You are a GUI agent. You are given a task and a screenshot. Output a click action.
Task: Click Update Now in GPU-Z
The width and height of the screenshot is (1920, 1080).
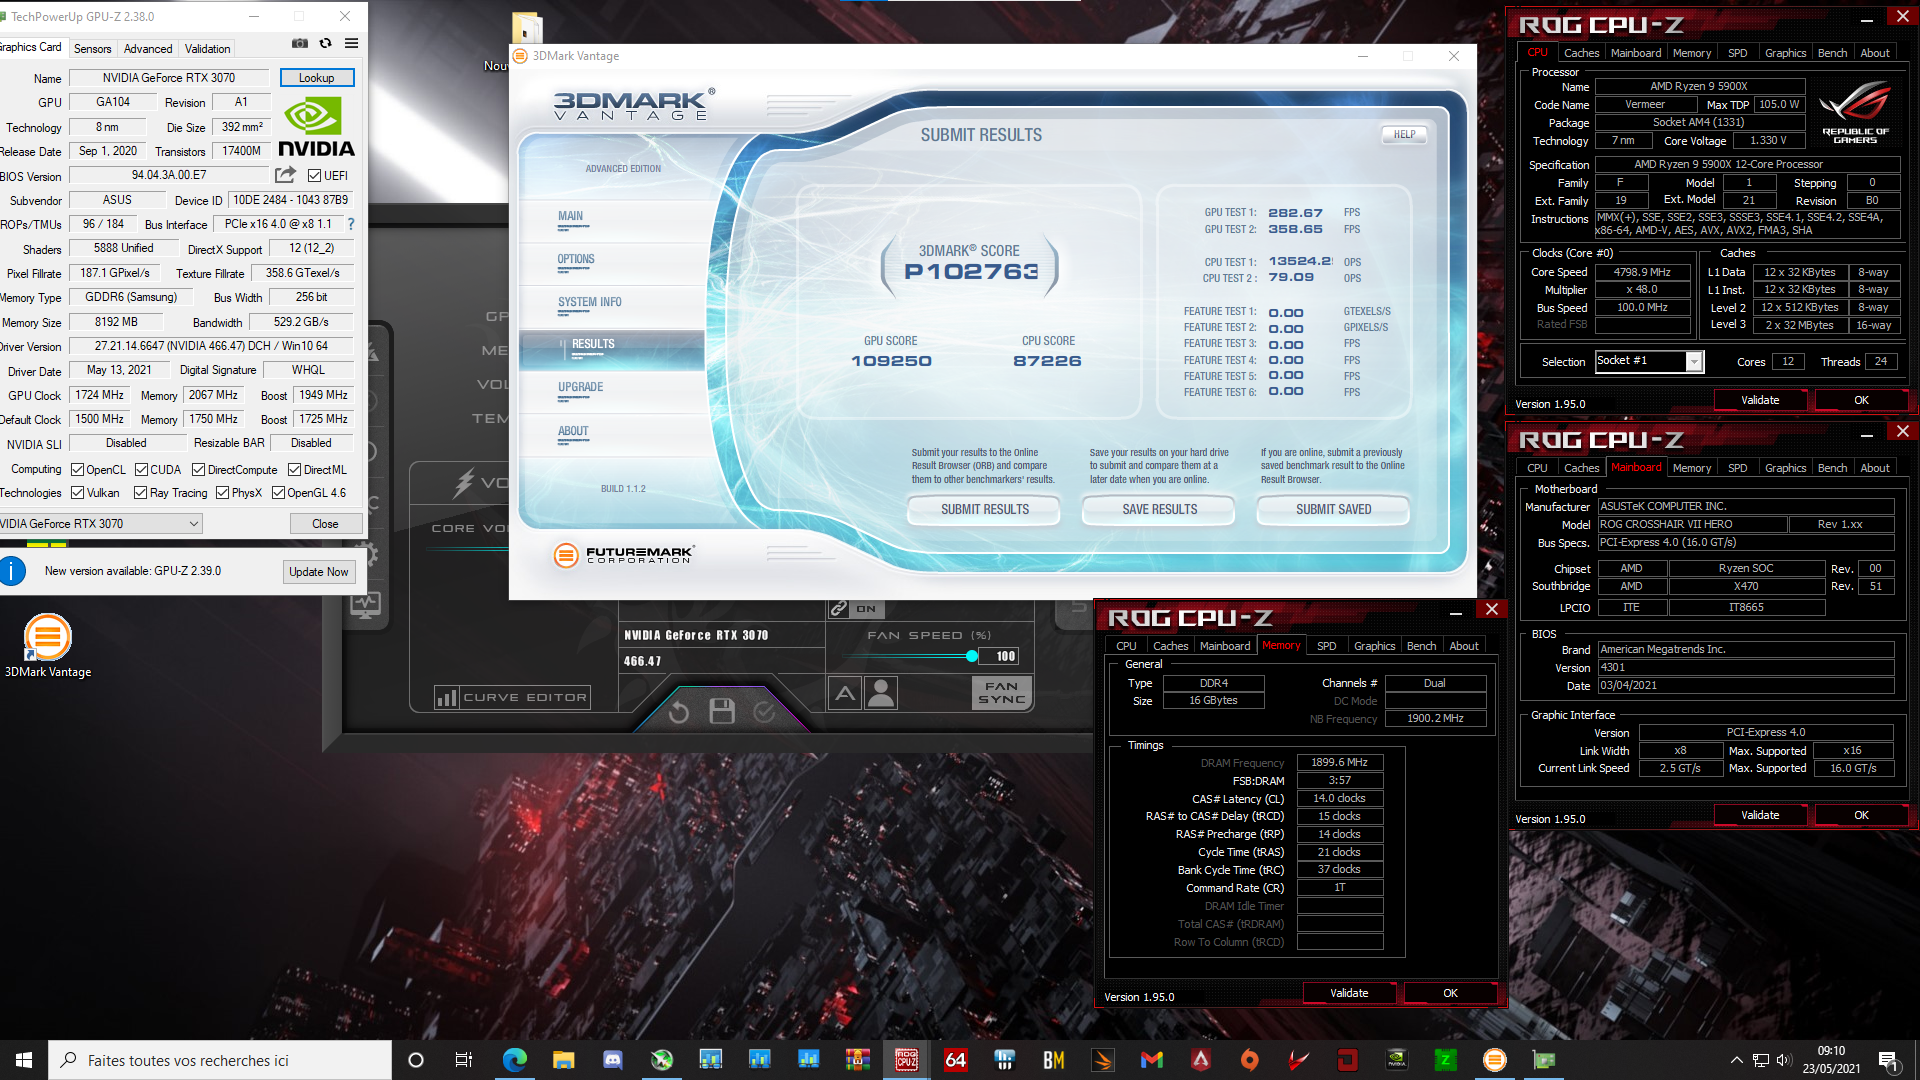318,572
